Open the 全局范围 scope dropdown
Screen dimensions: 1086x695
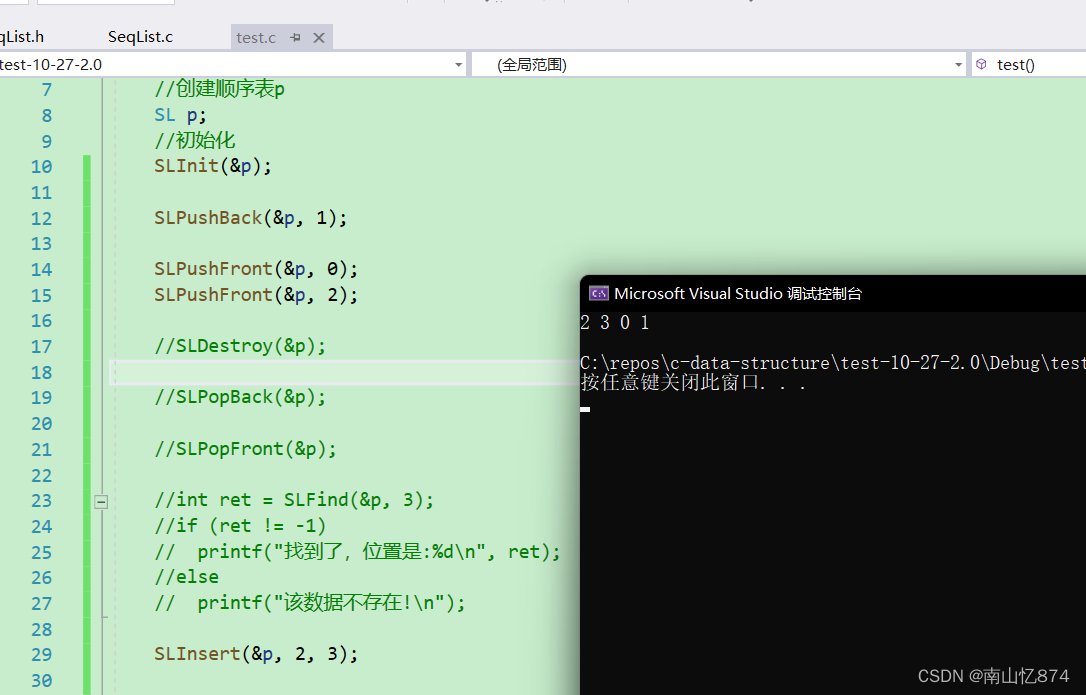(x=959, y=65)
